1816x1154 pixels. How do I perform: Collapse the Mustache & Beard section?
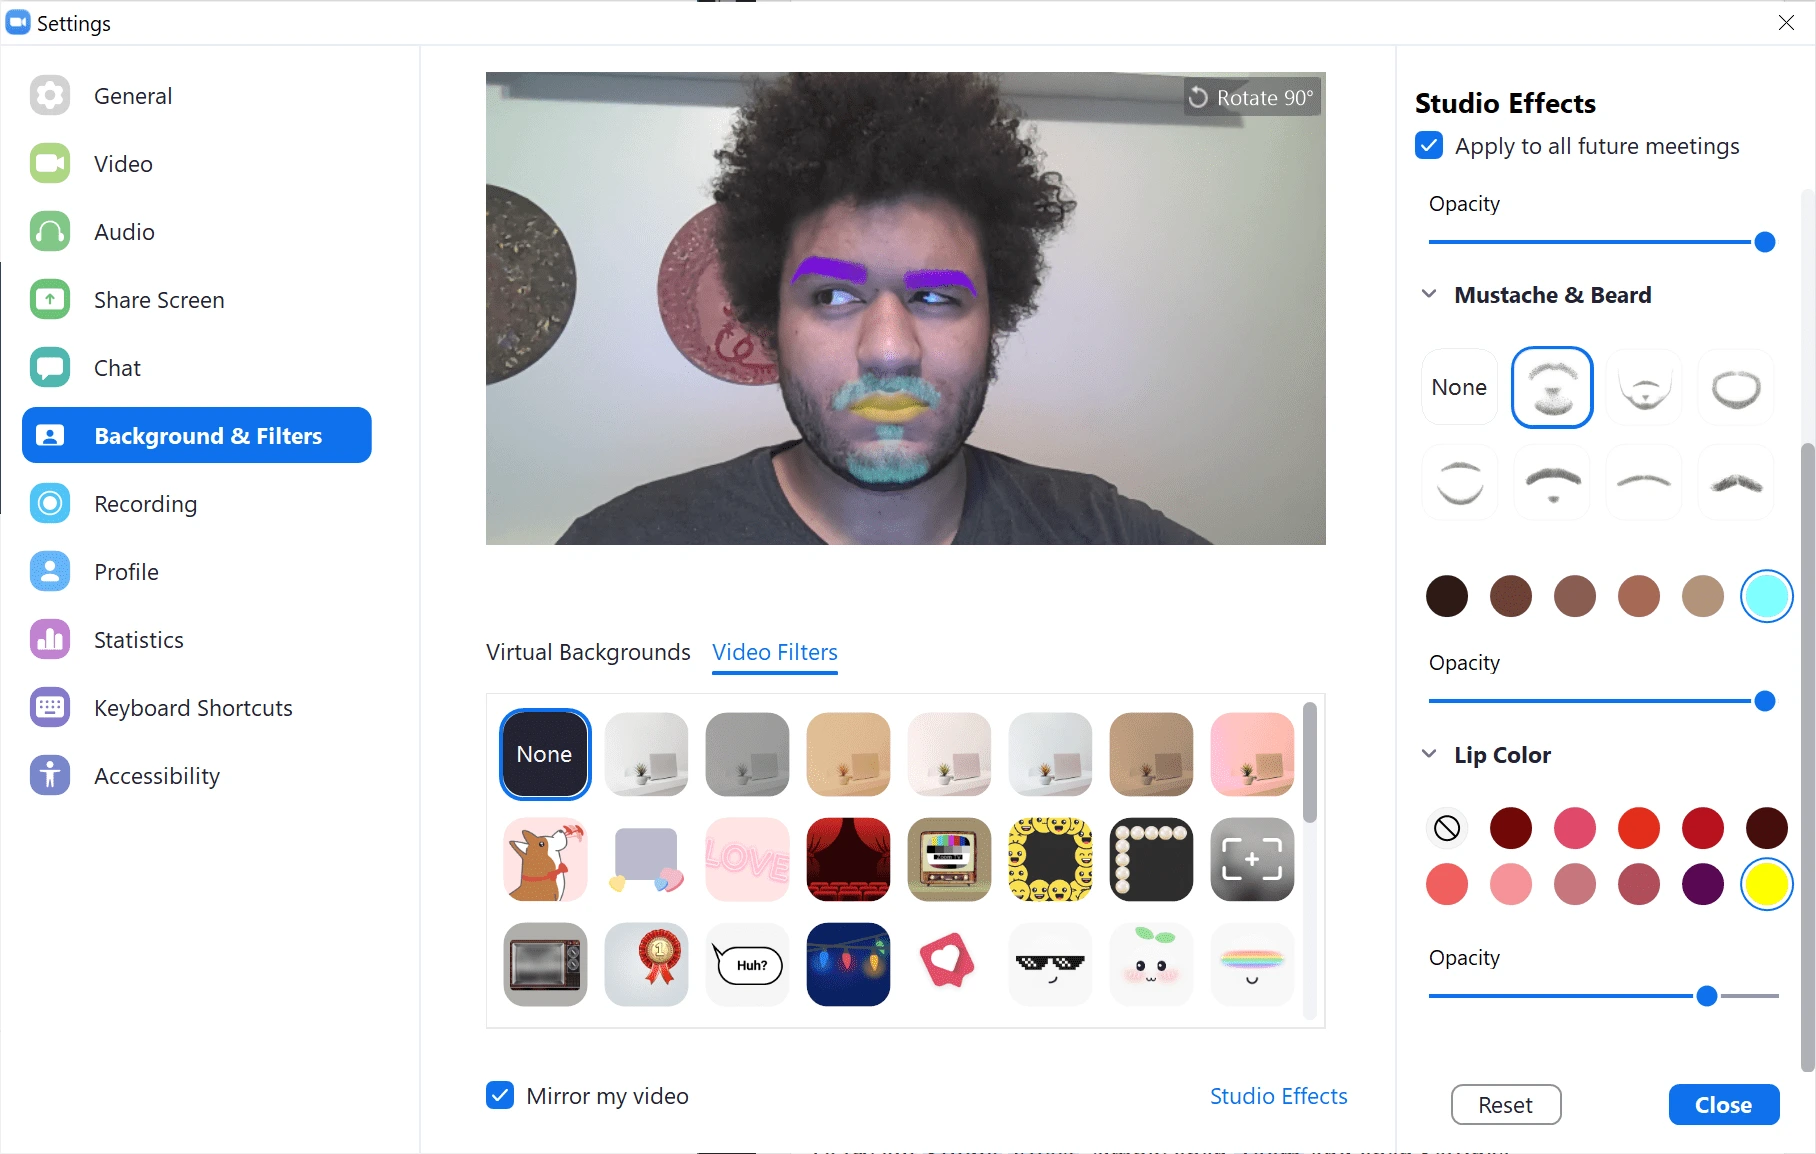[1429, 295]
